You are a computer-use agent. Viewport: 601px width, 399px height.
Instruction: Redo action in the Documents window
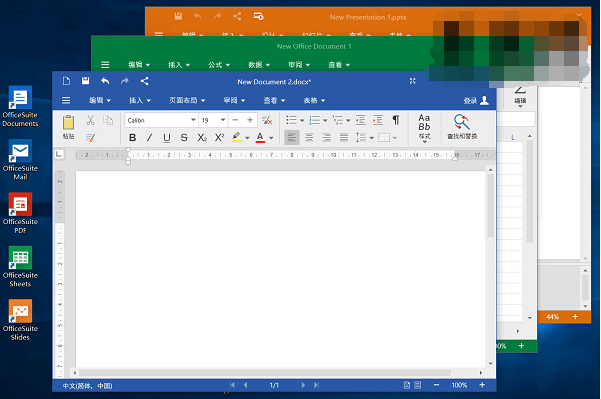pos(125,81)
